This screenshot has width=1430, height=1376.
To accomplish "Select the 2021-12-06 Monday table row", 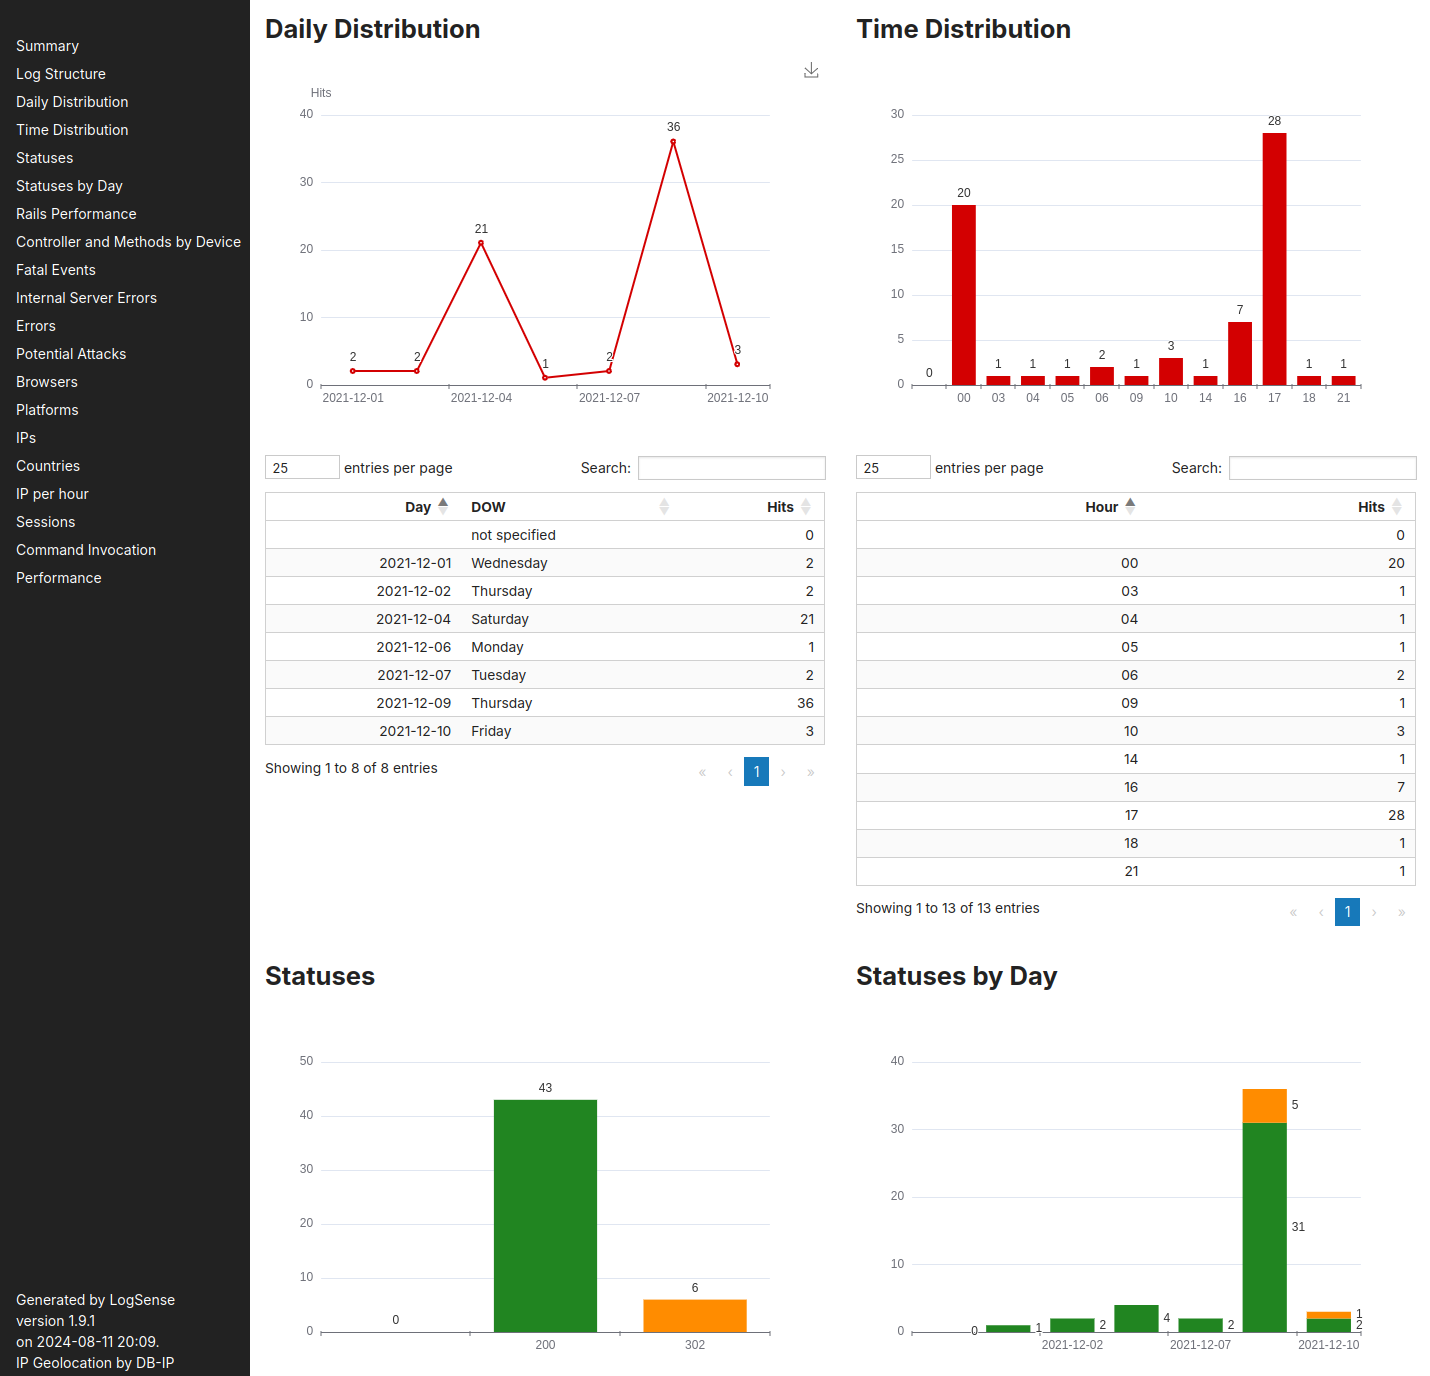I will pyautogui.click(x=545, y=647).
